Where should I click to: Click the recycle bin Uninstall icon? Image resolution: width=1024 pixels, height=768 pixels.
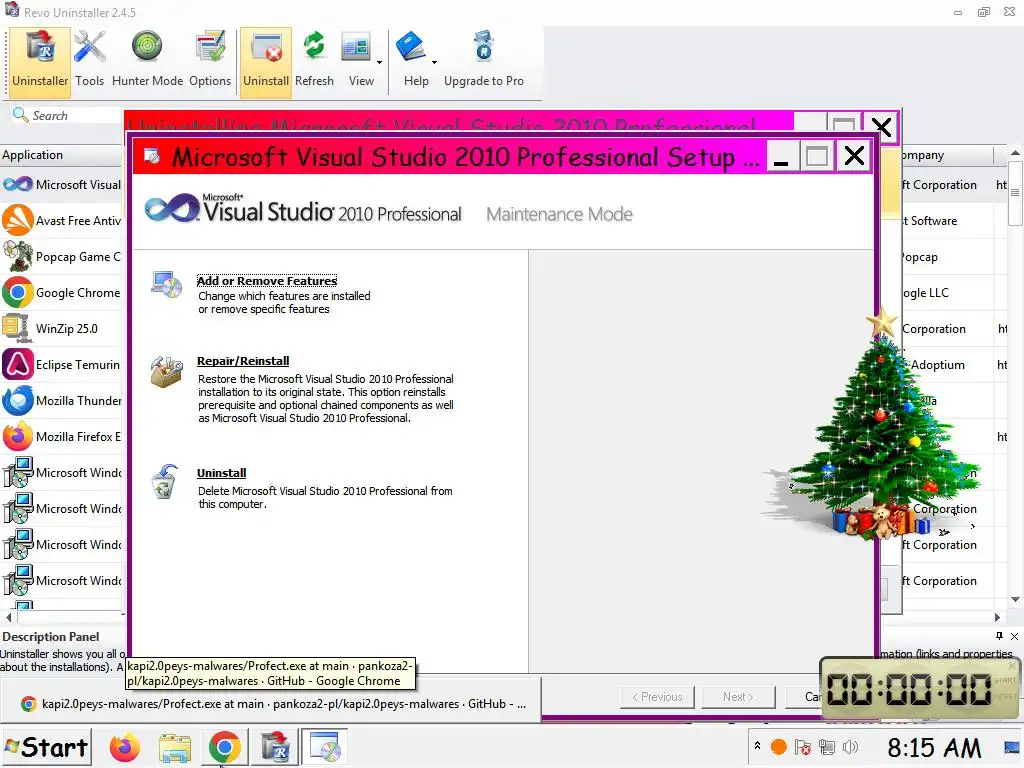click(x=165, y=482)
